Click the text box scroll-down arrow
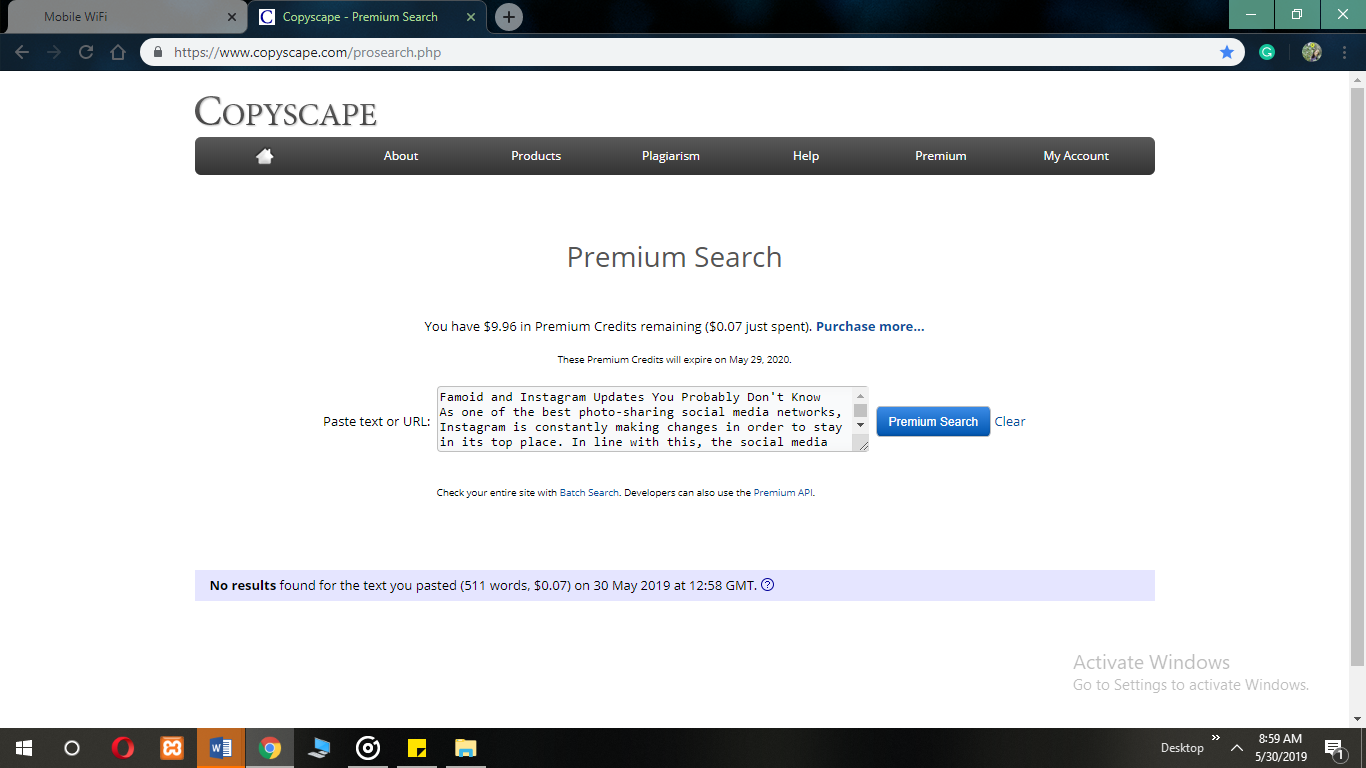 (x=860, y=426)
